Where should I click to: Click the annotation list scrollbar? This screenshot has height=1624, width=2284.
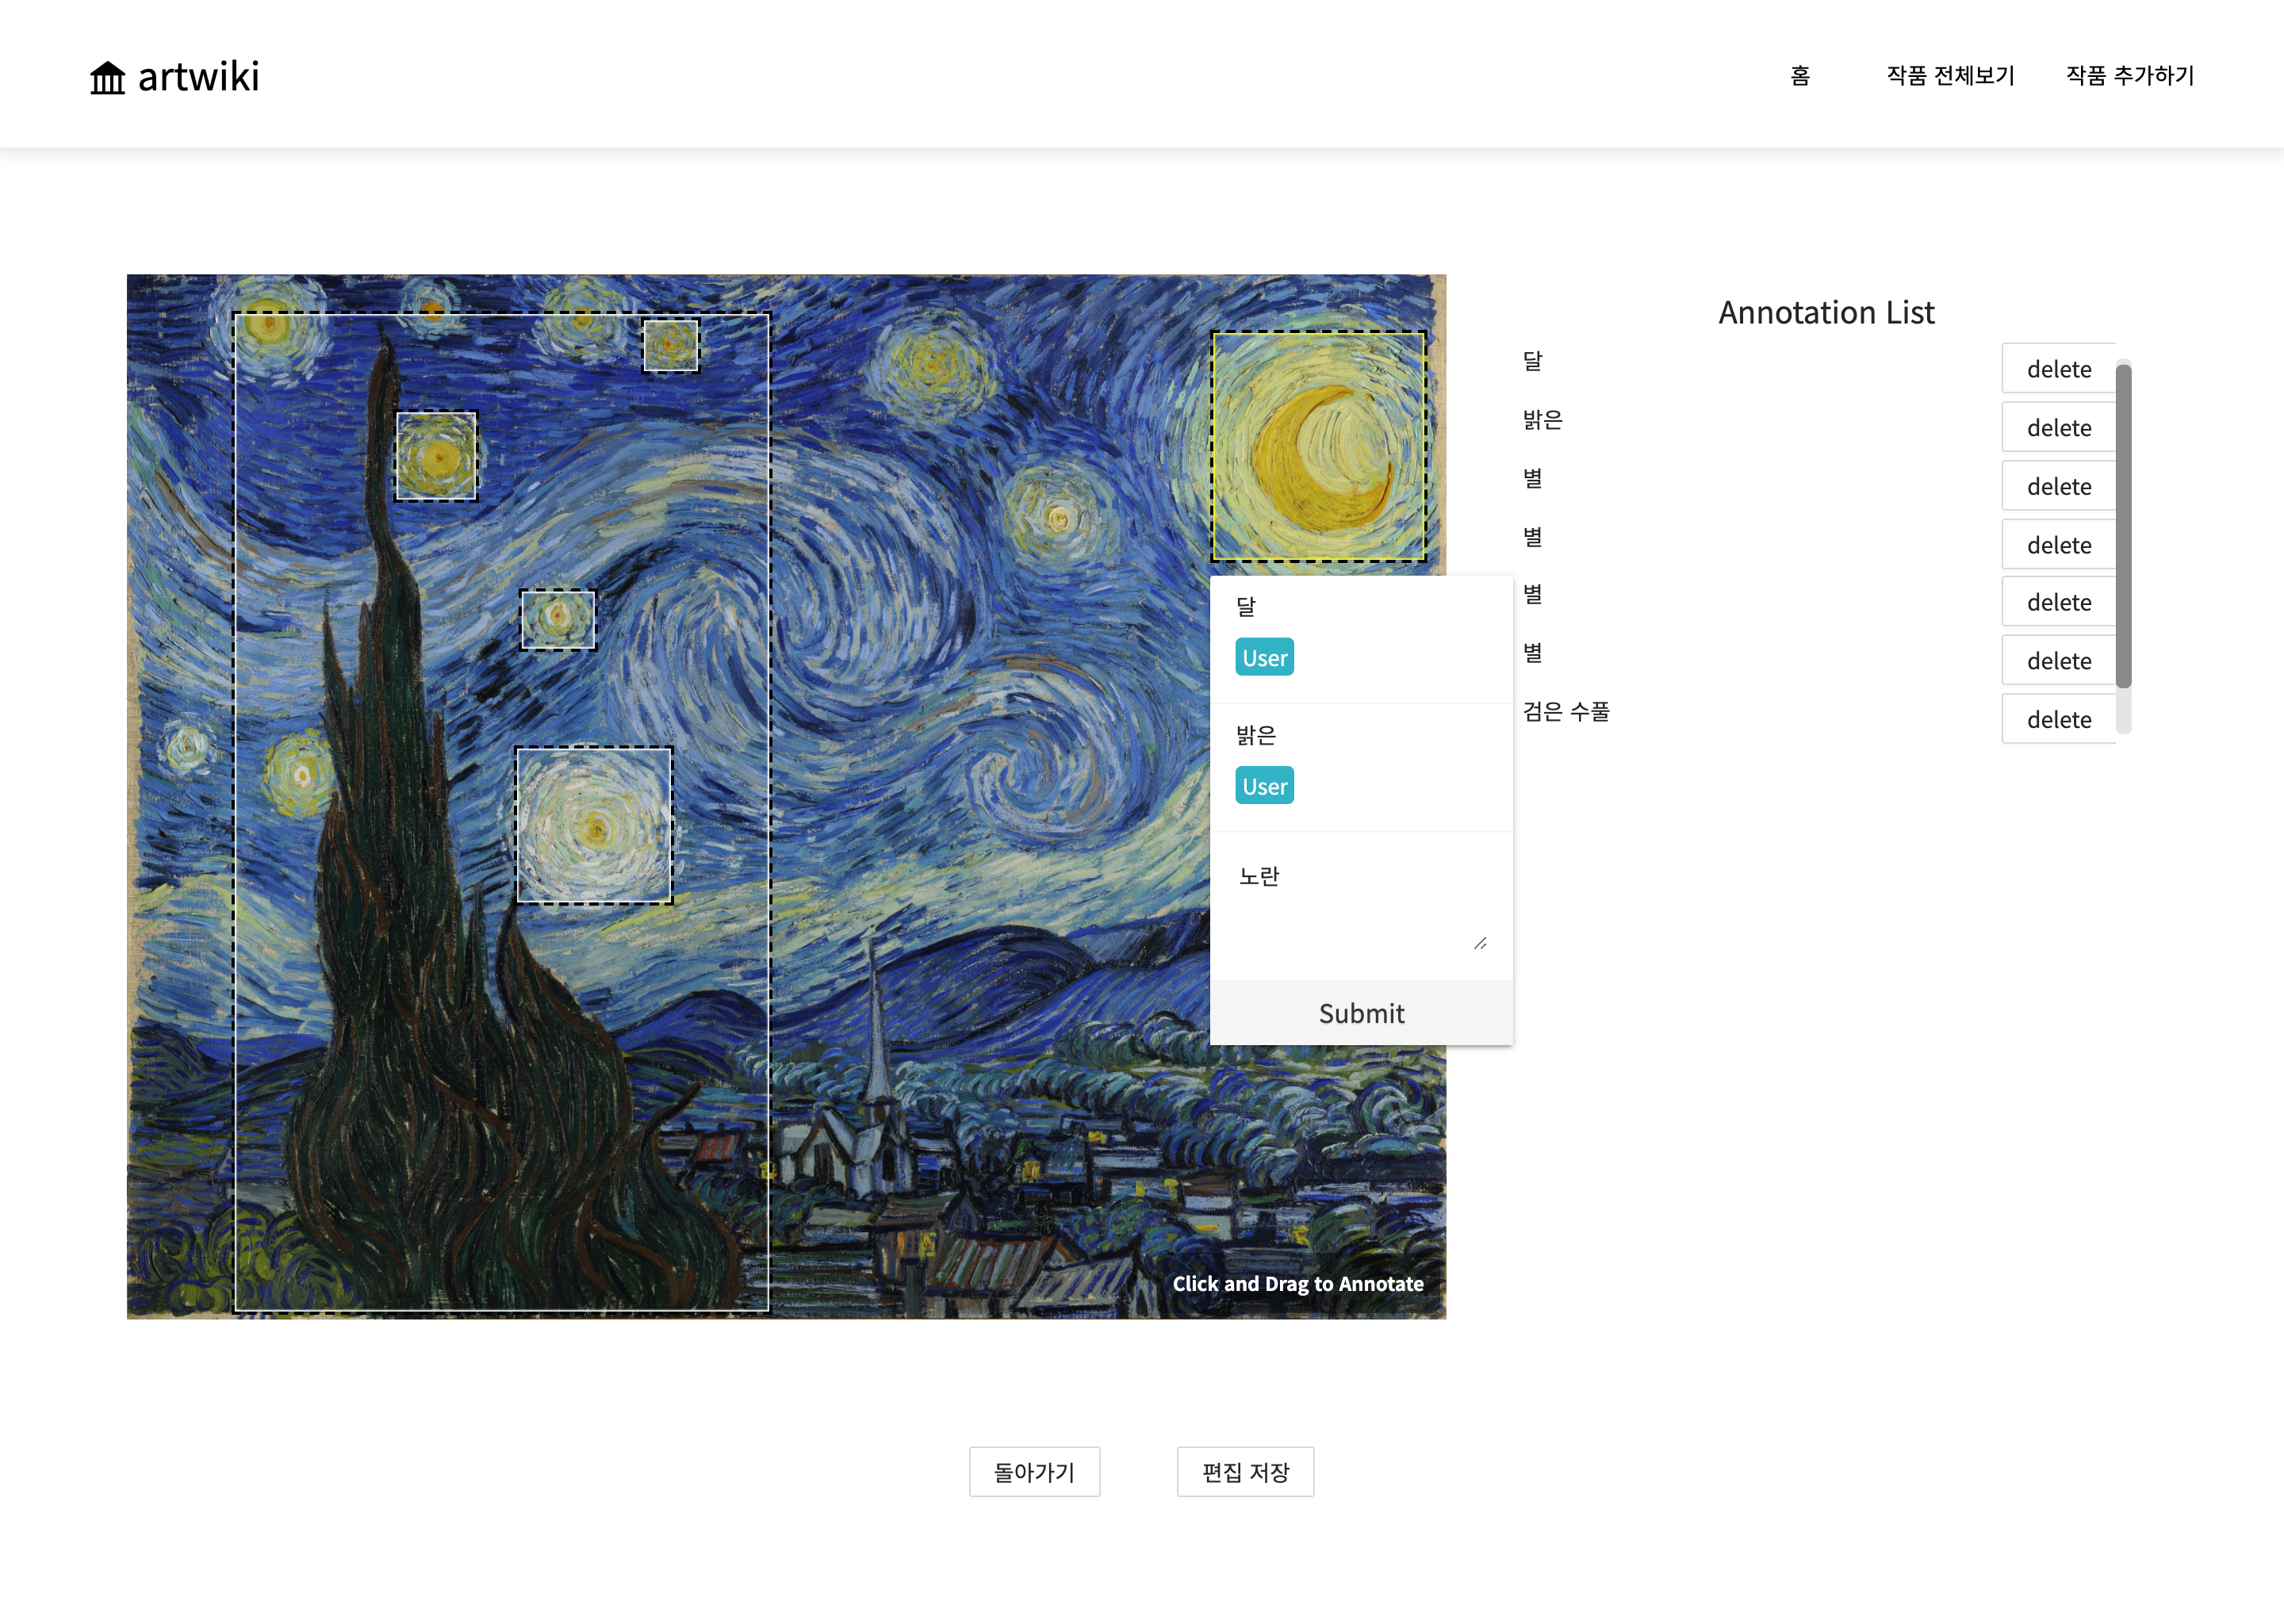[2123, 525]
